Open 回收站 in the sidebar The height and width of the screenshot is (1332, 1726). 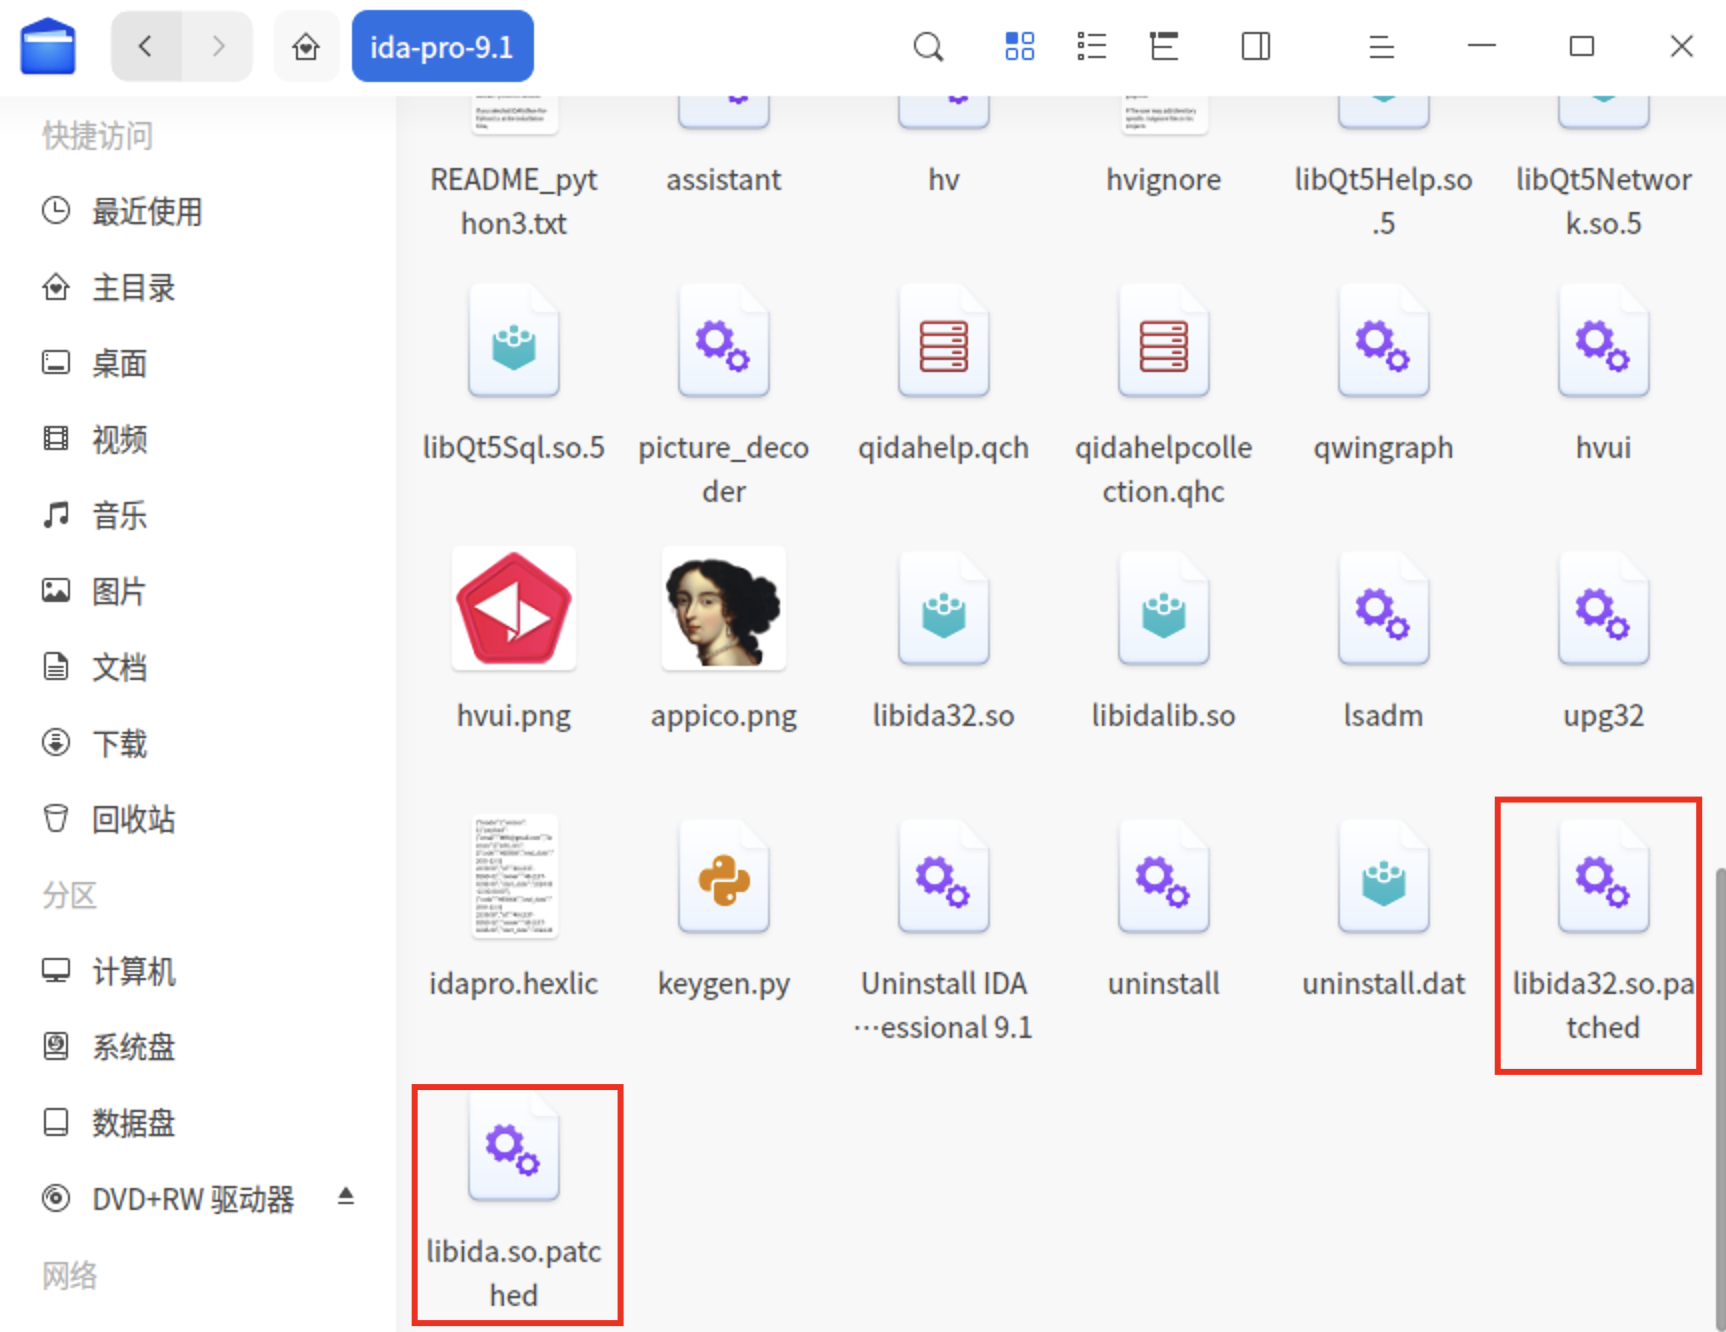(x=133, y=820)
